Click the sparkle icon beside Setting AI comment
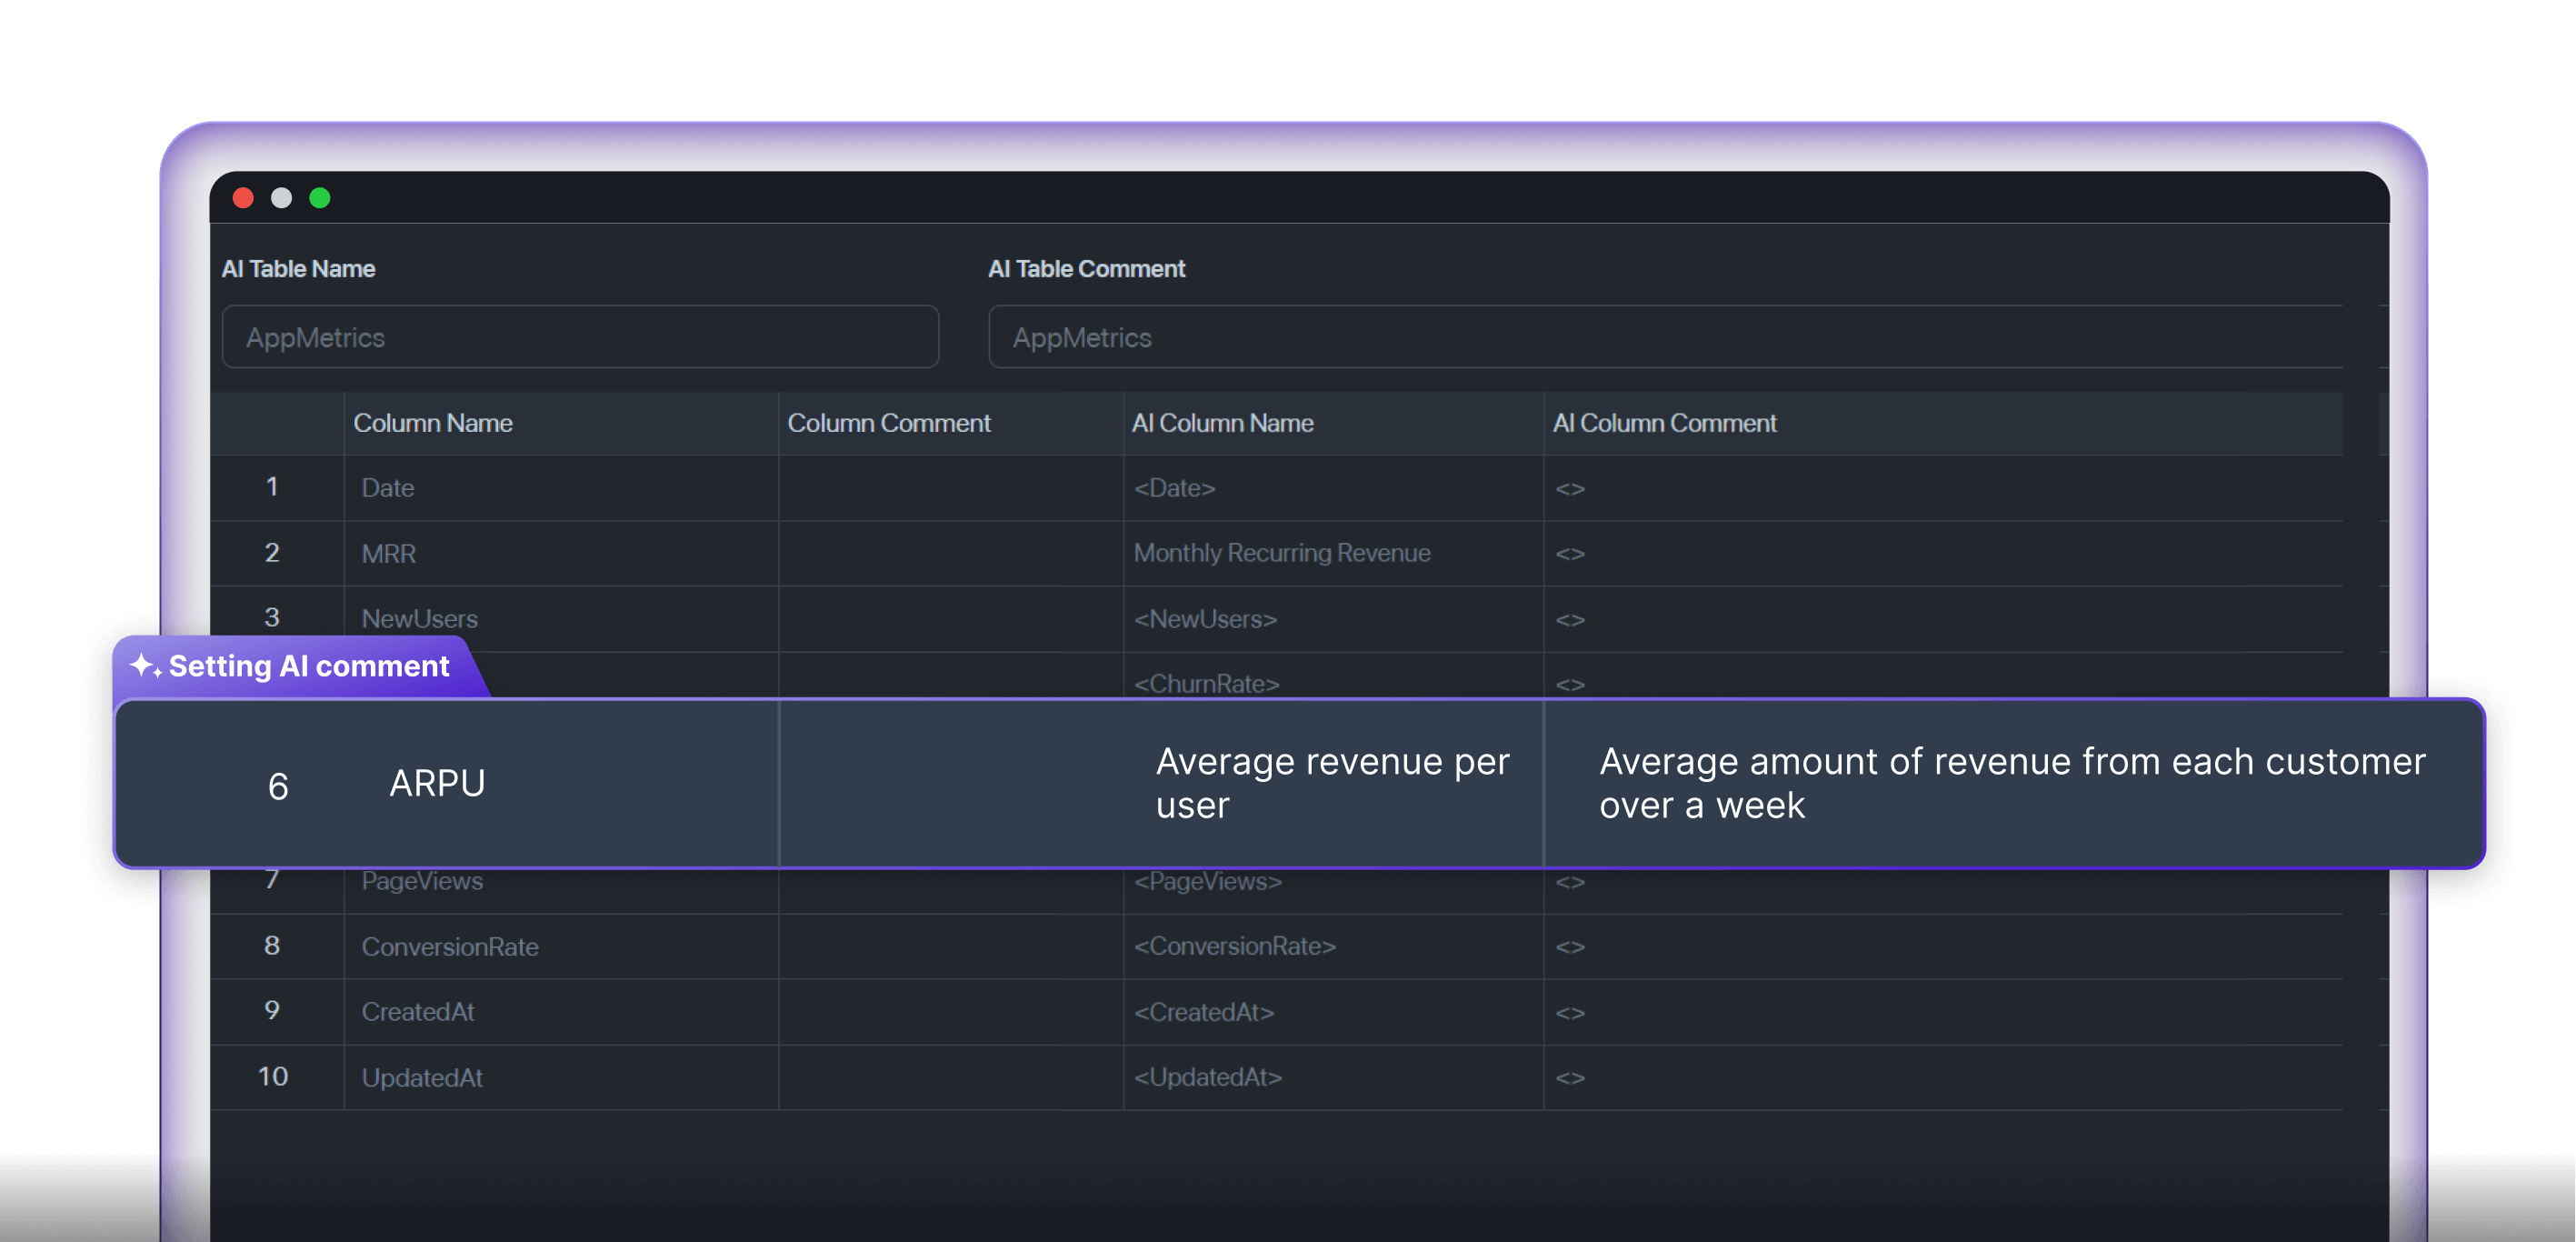This screenshot has width=2576, height=1242. pyautogui.click(x=146, y=665)
